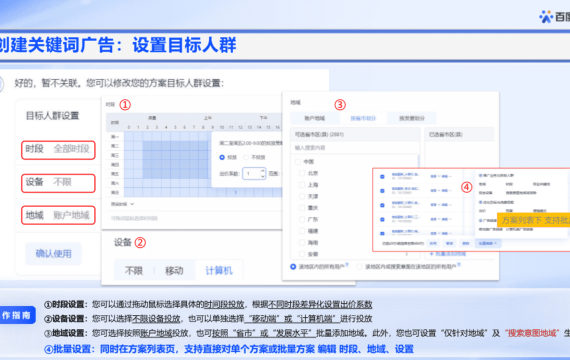Select the 不限 device tab
Viewport: 570px width, 360px height.
134,271
